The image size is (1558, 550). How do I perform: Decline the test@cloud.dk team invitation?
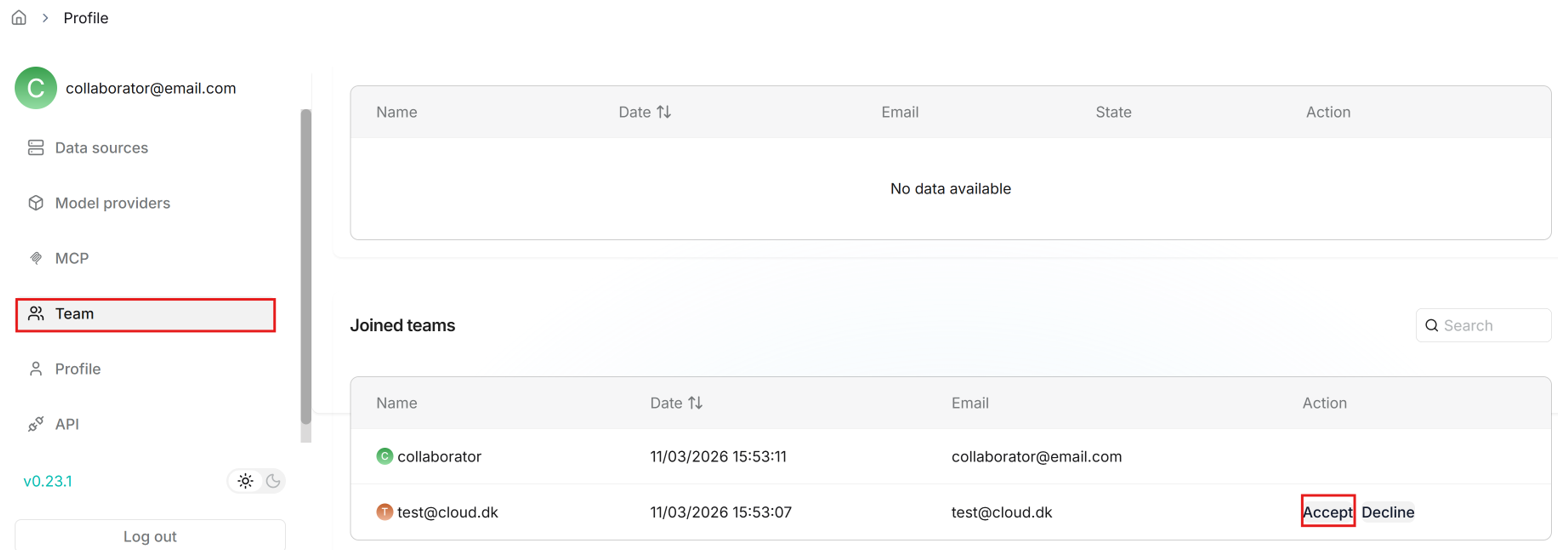[x=1388, y=512]
